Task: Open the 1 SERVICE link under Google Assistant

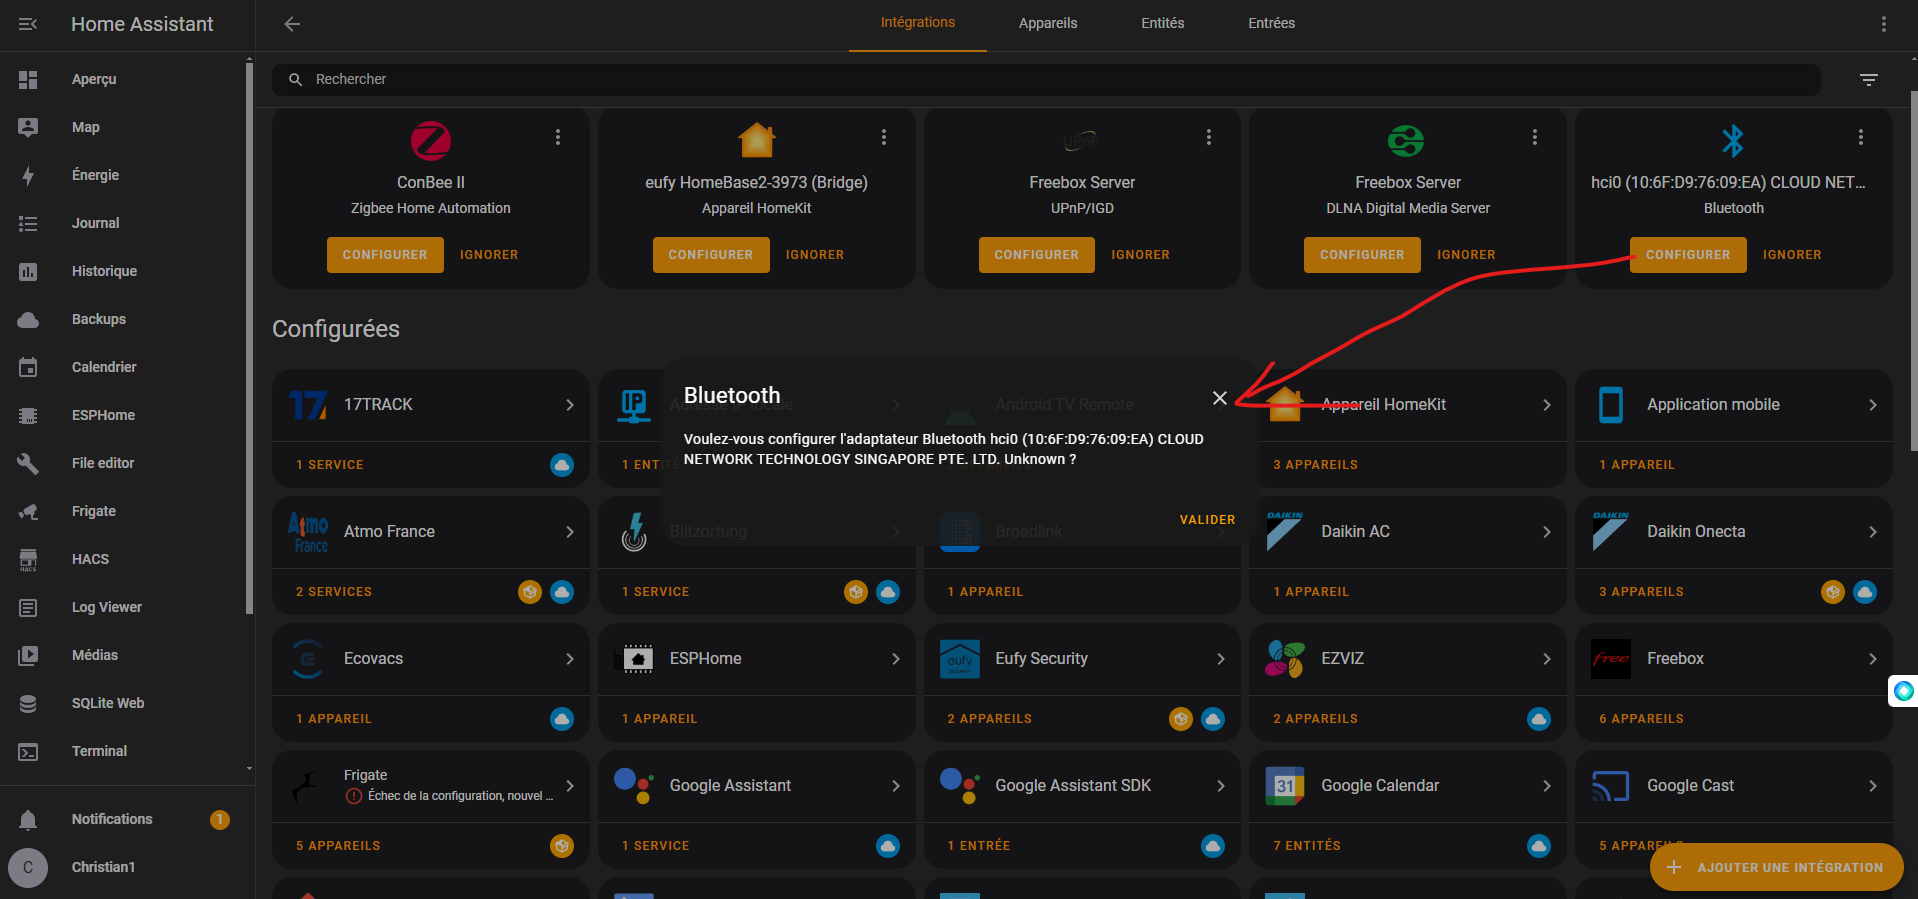Action: pos(655,846)
